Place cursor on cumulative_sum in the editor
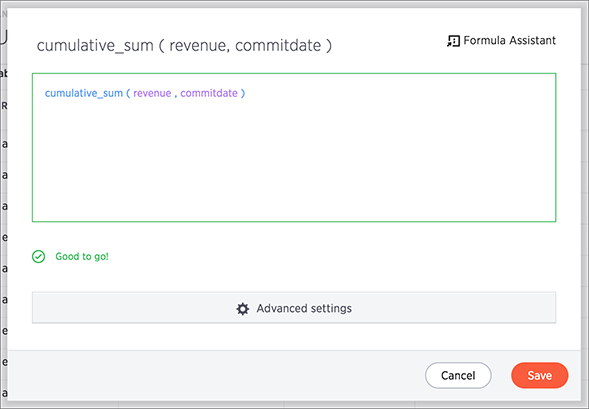Viewport: 589px width, 409px height. click(x=84, y=93)
